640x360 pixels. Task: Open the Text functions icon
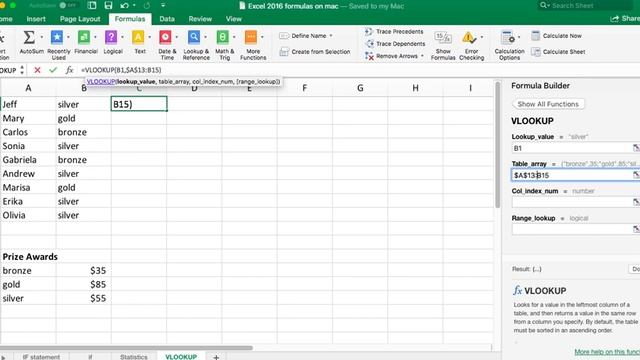coord(138,38)
